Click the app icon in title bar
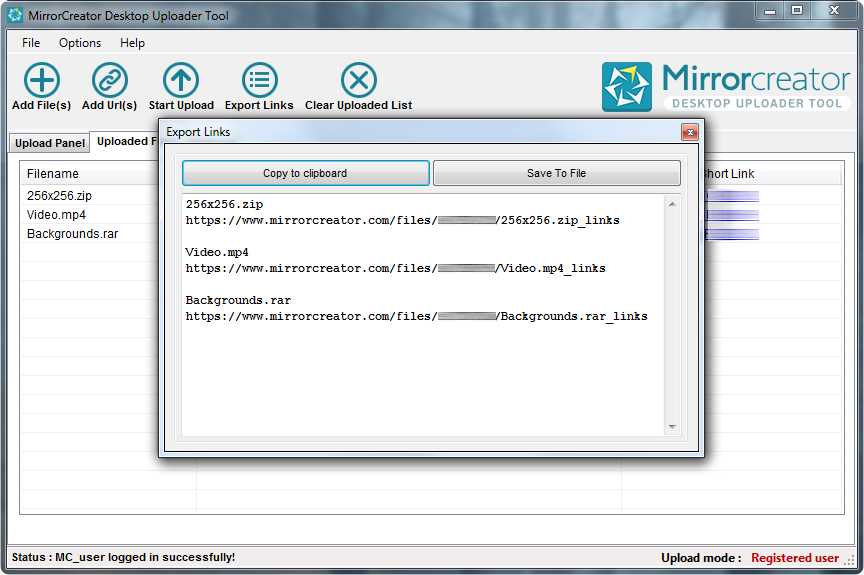864x575 pixels. [x=15, y=15]
